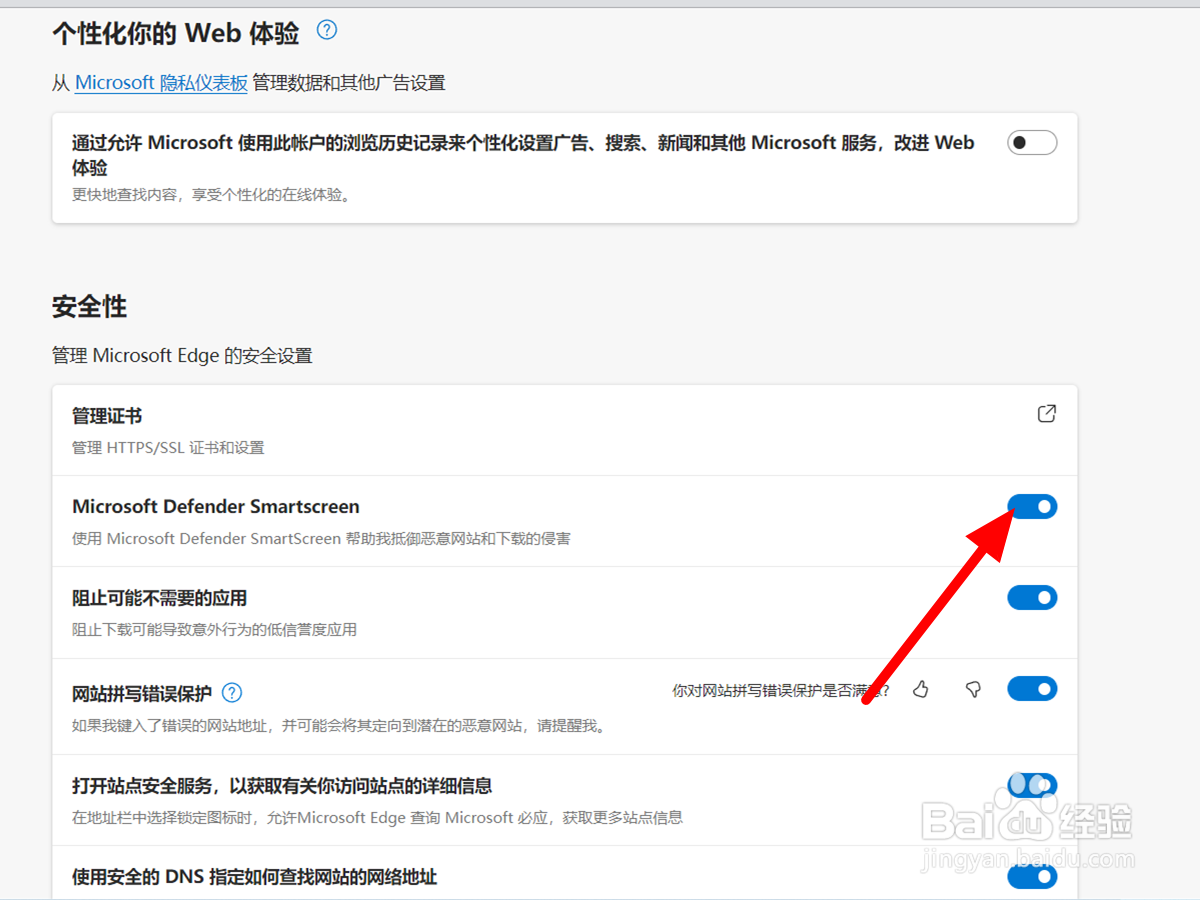The image size is (1200, 900).
Task: Open help icon beside 个性化你的 Web 体验
Action: click(x=327, y=30)
